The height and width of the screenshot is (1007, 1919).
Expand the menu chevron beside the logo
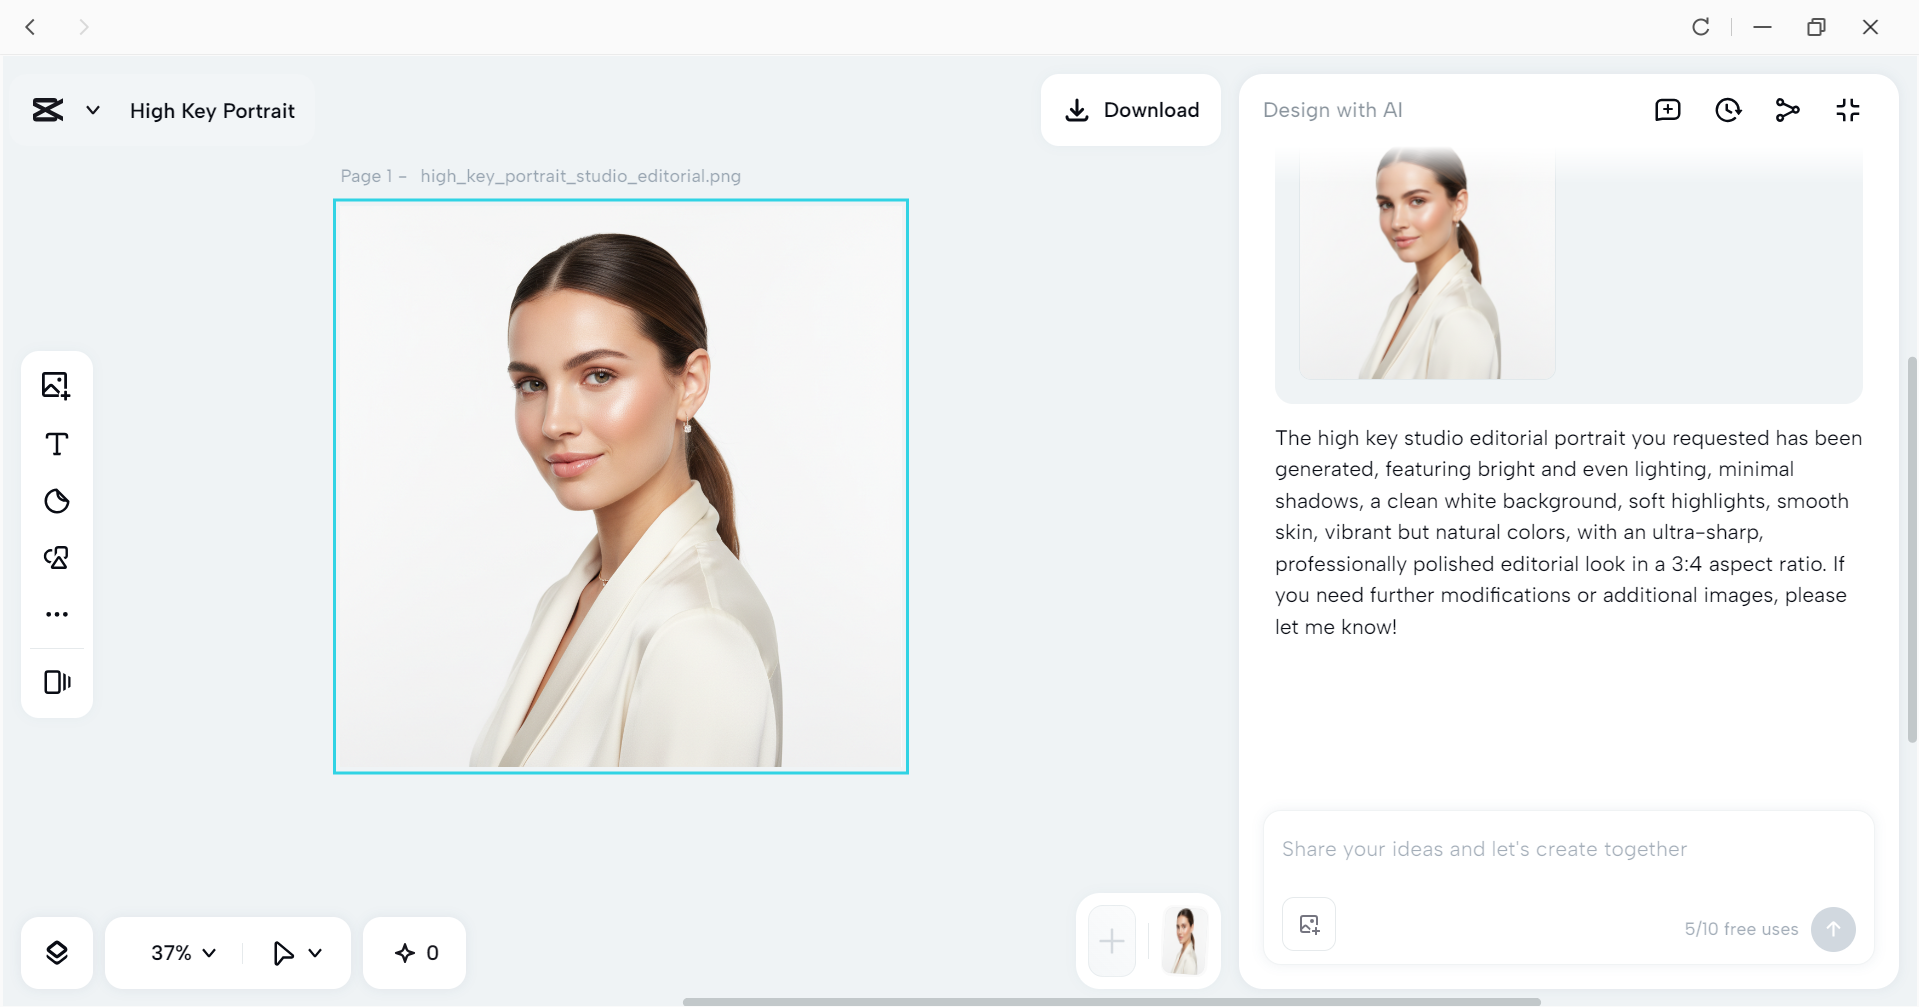coord(93,110)
